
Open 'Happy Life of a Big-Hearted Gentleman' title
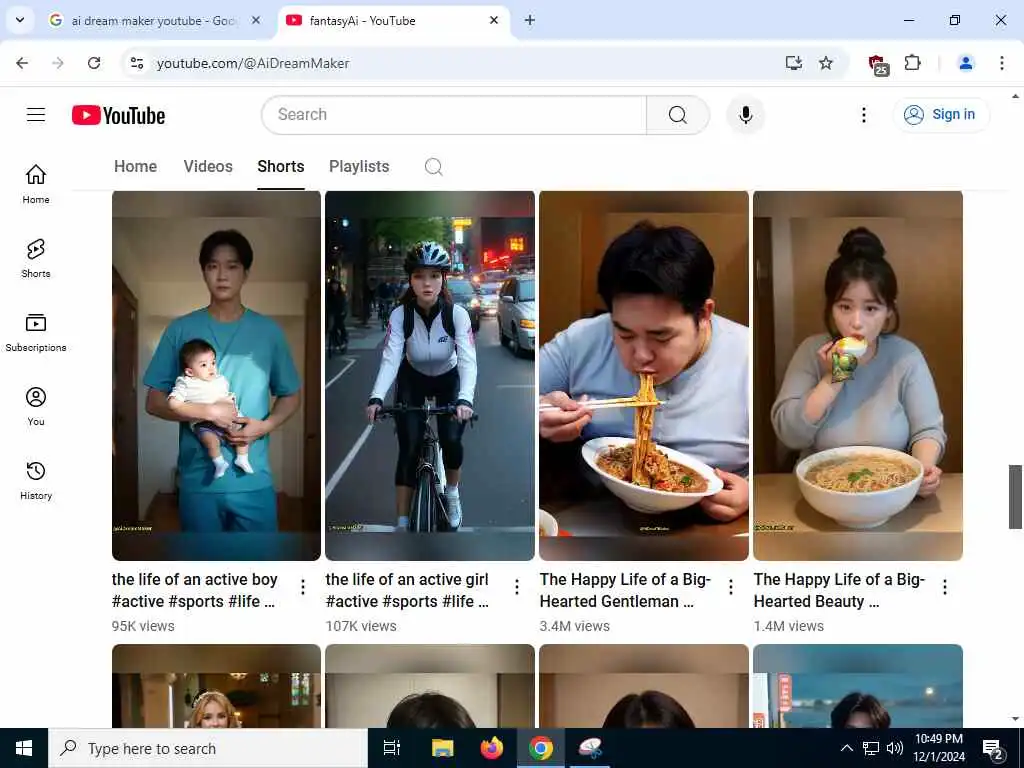point(625,590)
